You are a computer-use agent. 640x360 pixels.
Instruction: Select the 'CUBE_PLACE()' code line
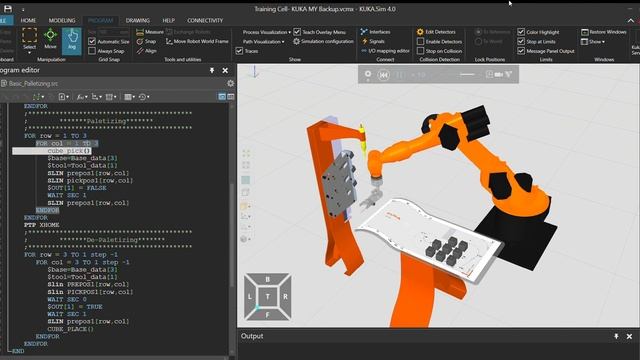(70, 329)
